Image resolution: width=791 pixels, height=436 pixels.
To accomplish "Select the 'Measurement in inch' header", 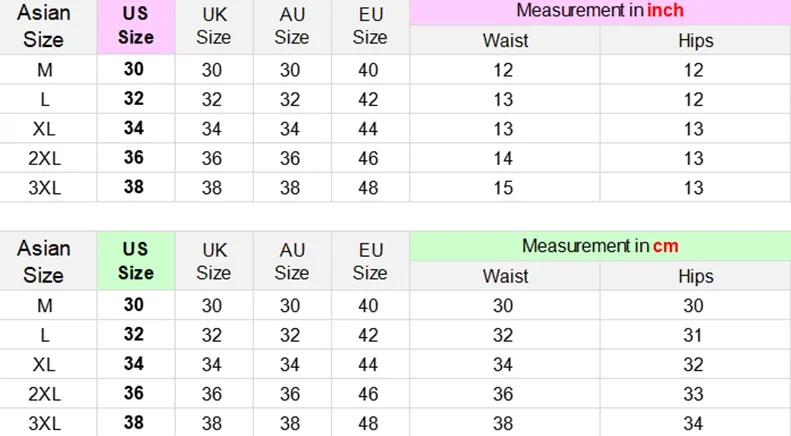I will tap(600, 11).
